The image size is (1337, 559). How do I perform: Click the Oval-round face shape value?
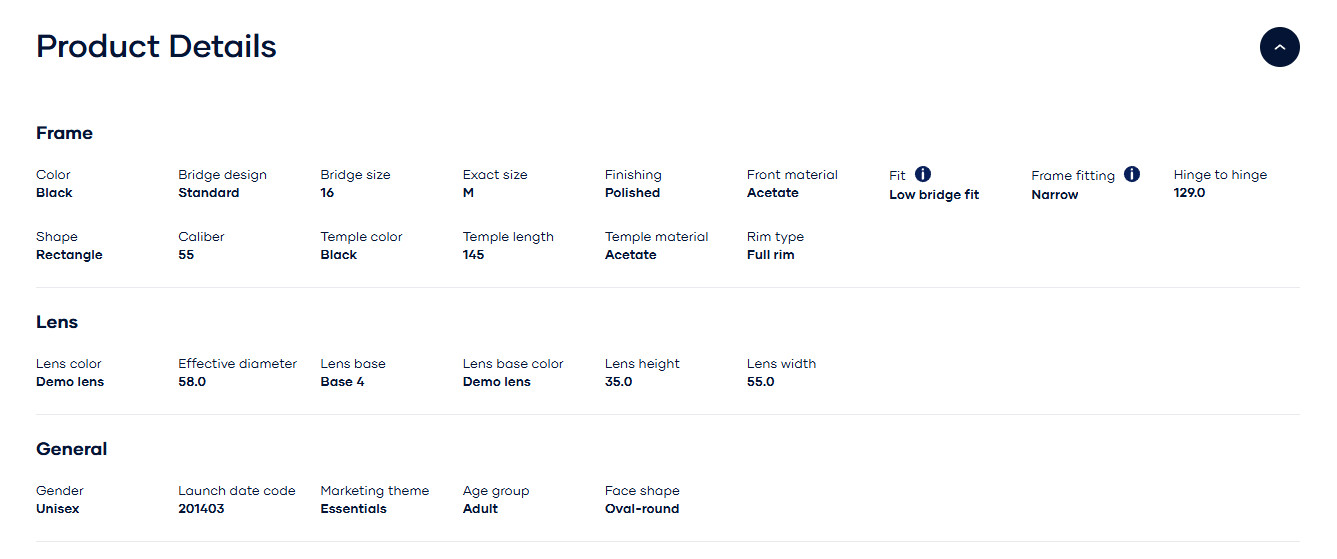coord(642,509)
